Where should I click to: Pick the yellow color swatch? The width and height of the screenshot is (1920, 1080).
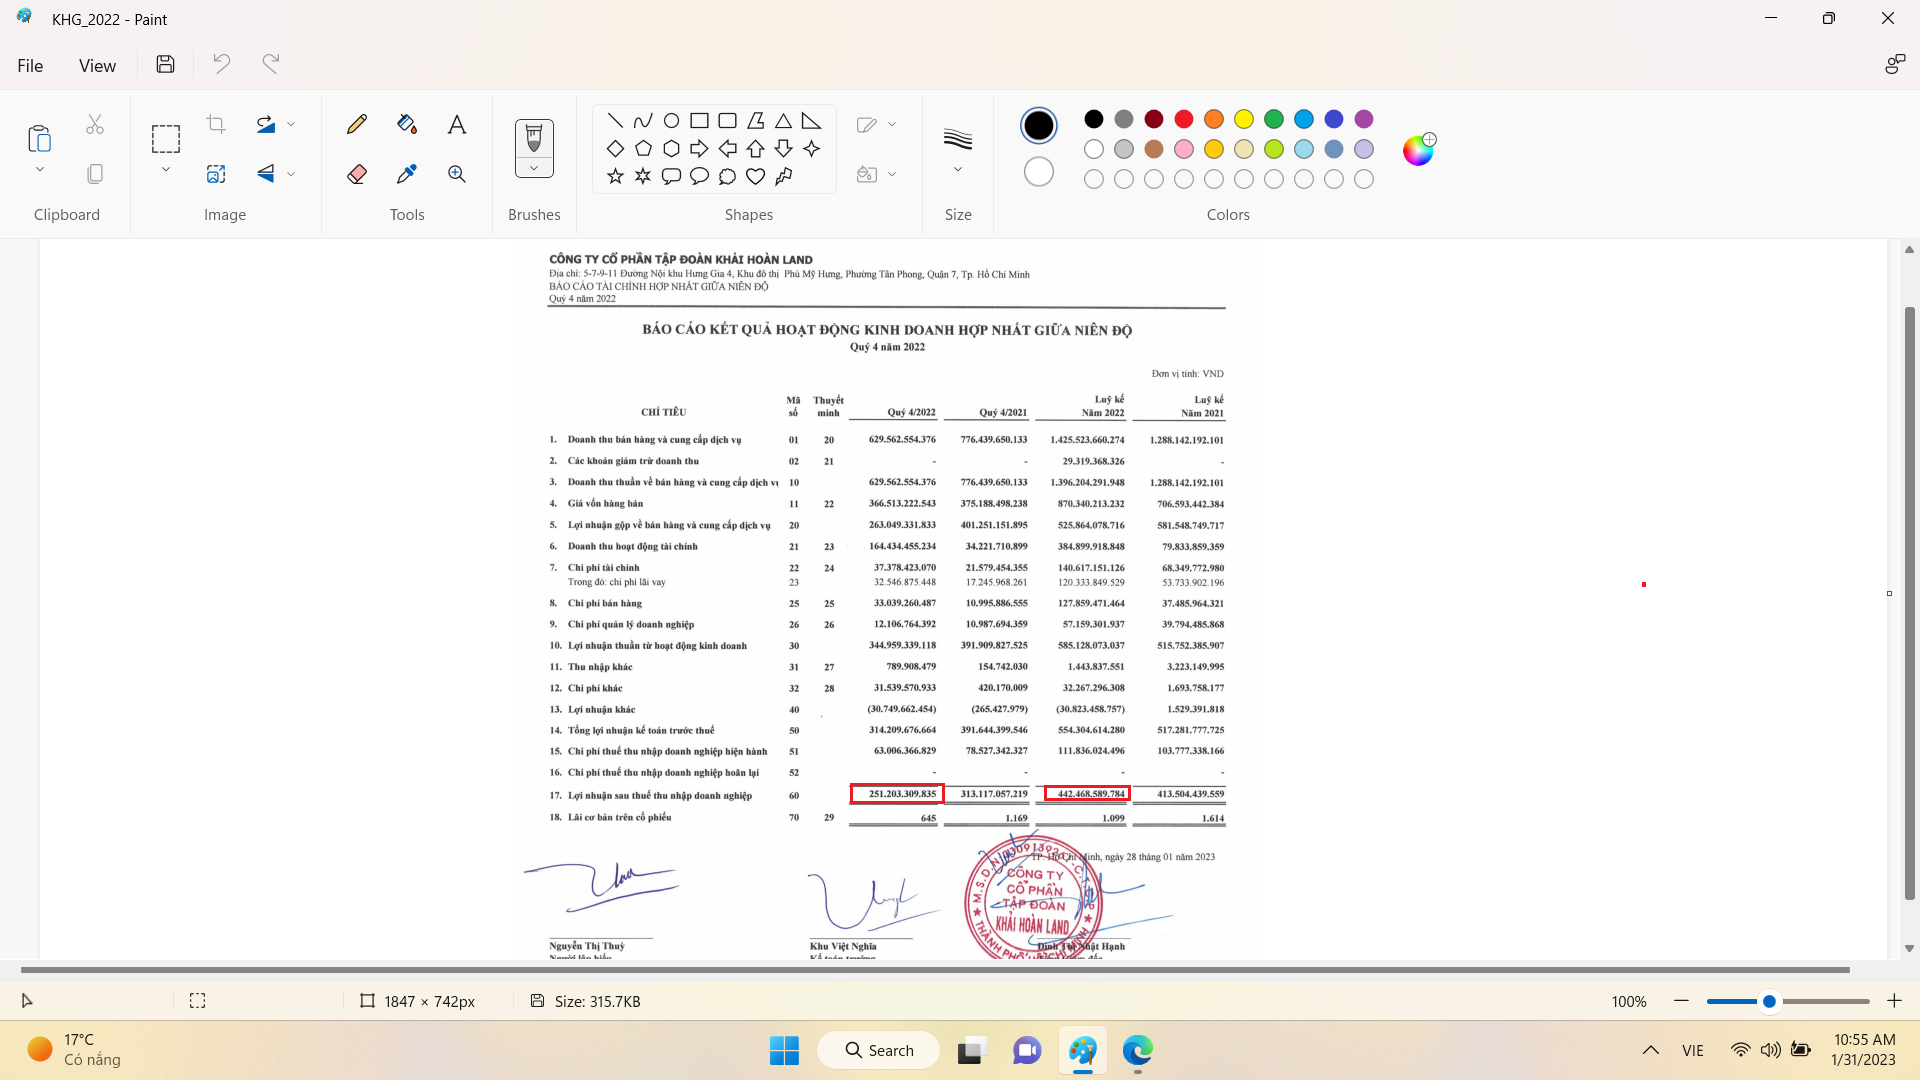[x=1244, y=119]
